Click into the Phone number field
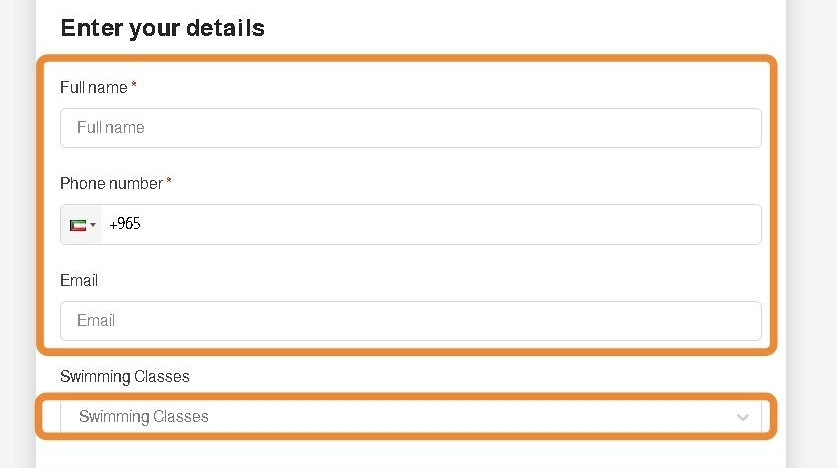Image resolution: width=837 pixels, height=468 pixels. (x=430, y=225)
